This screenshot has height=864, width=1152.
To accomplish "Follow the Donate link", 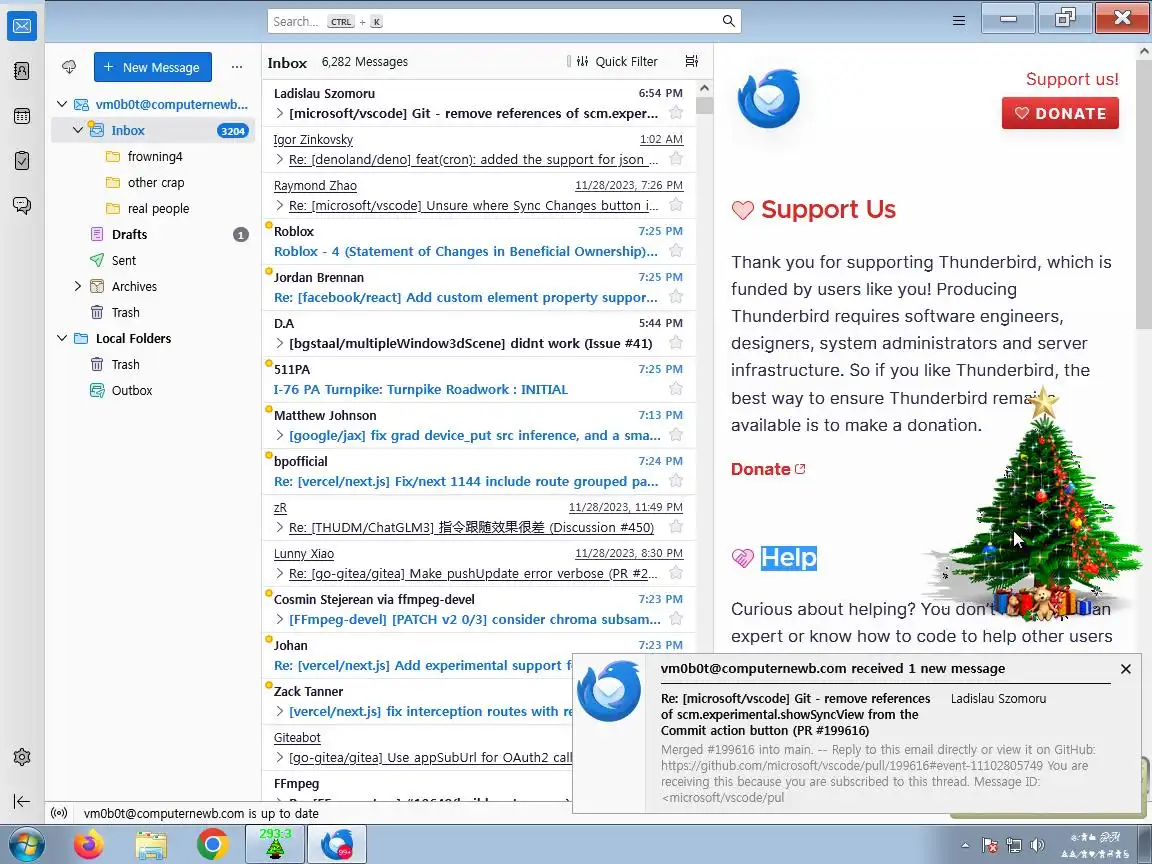I will pos(768,469).
